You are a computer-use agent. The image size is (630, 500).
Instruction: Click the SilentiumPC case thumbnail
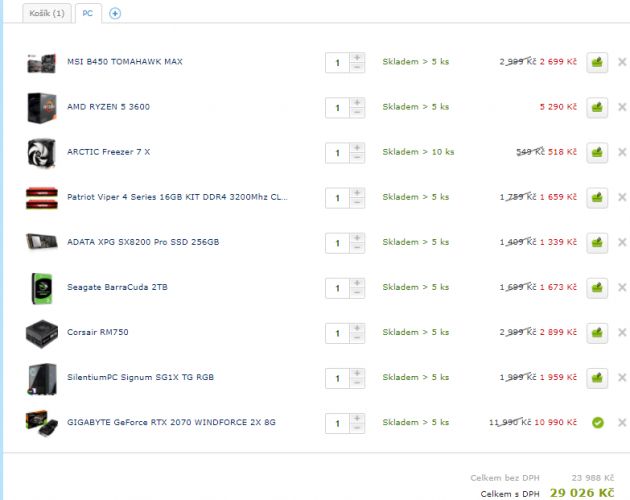42,379
